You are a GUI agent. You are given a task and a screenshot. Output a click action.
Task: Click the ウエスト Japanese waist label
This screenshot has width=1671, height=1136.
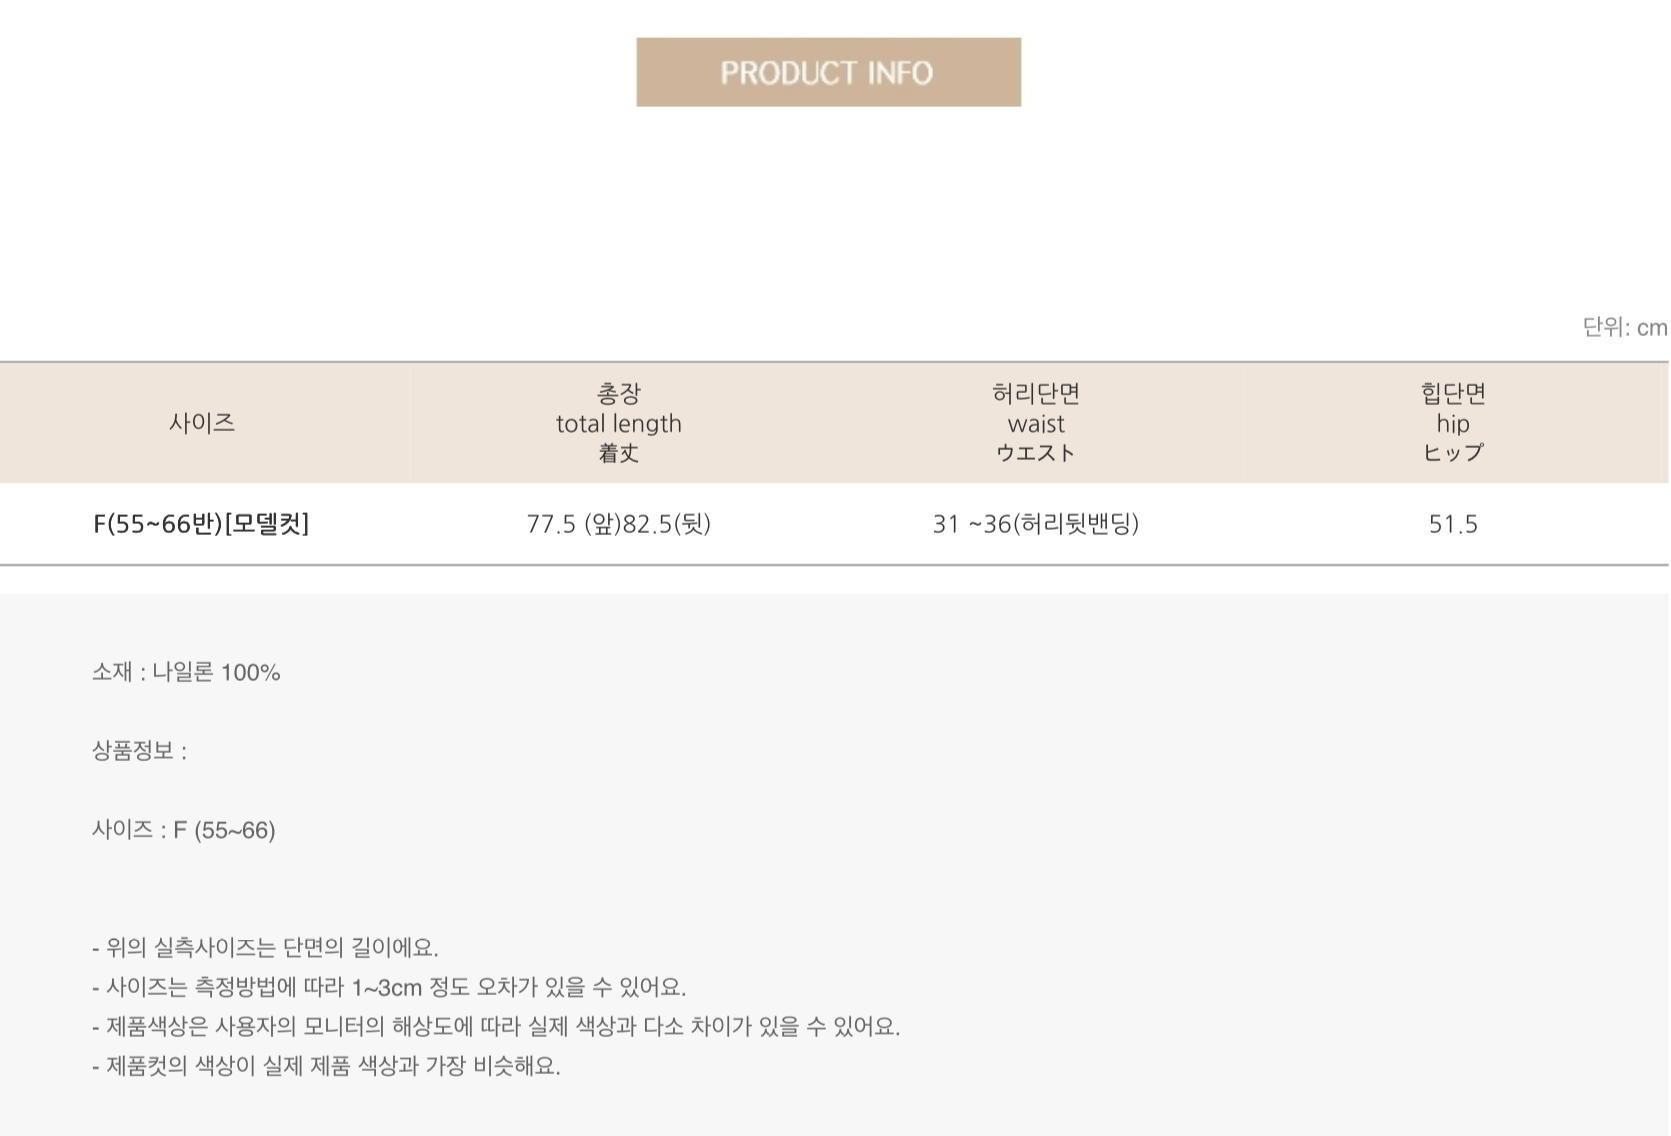click(x=1036, y=453)
